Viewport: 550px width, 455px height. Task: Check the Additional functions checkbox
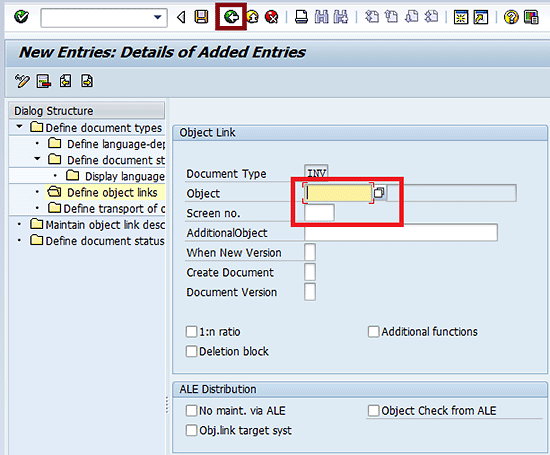[x=373, y=332]
